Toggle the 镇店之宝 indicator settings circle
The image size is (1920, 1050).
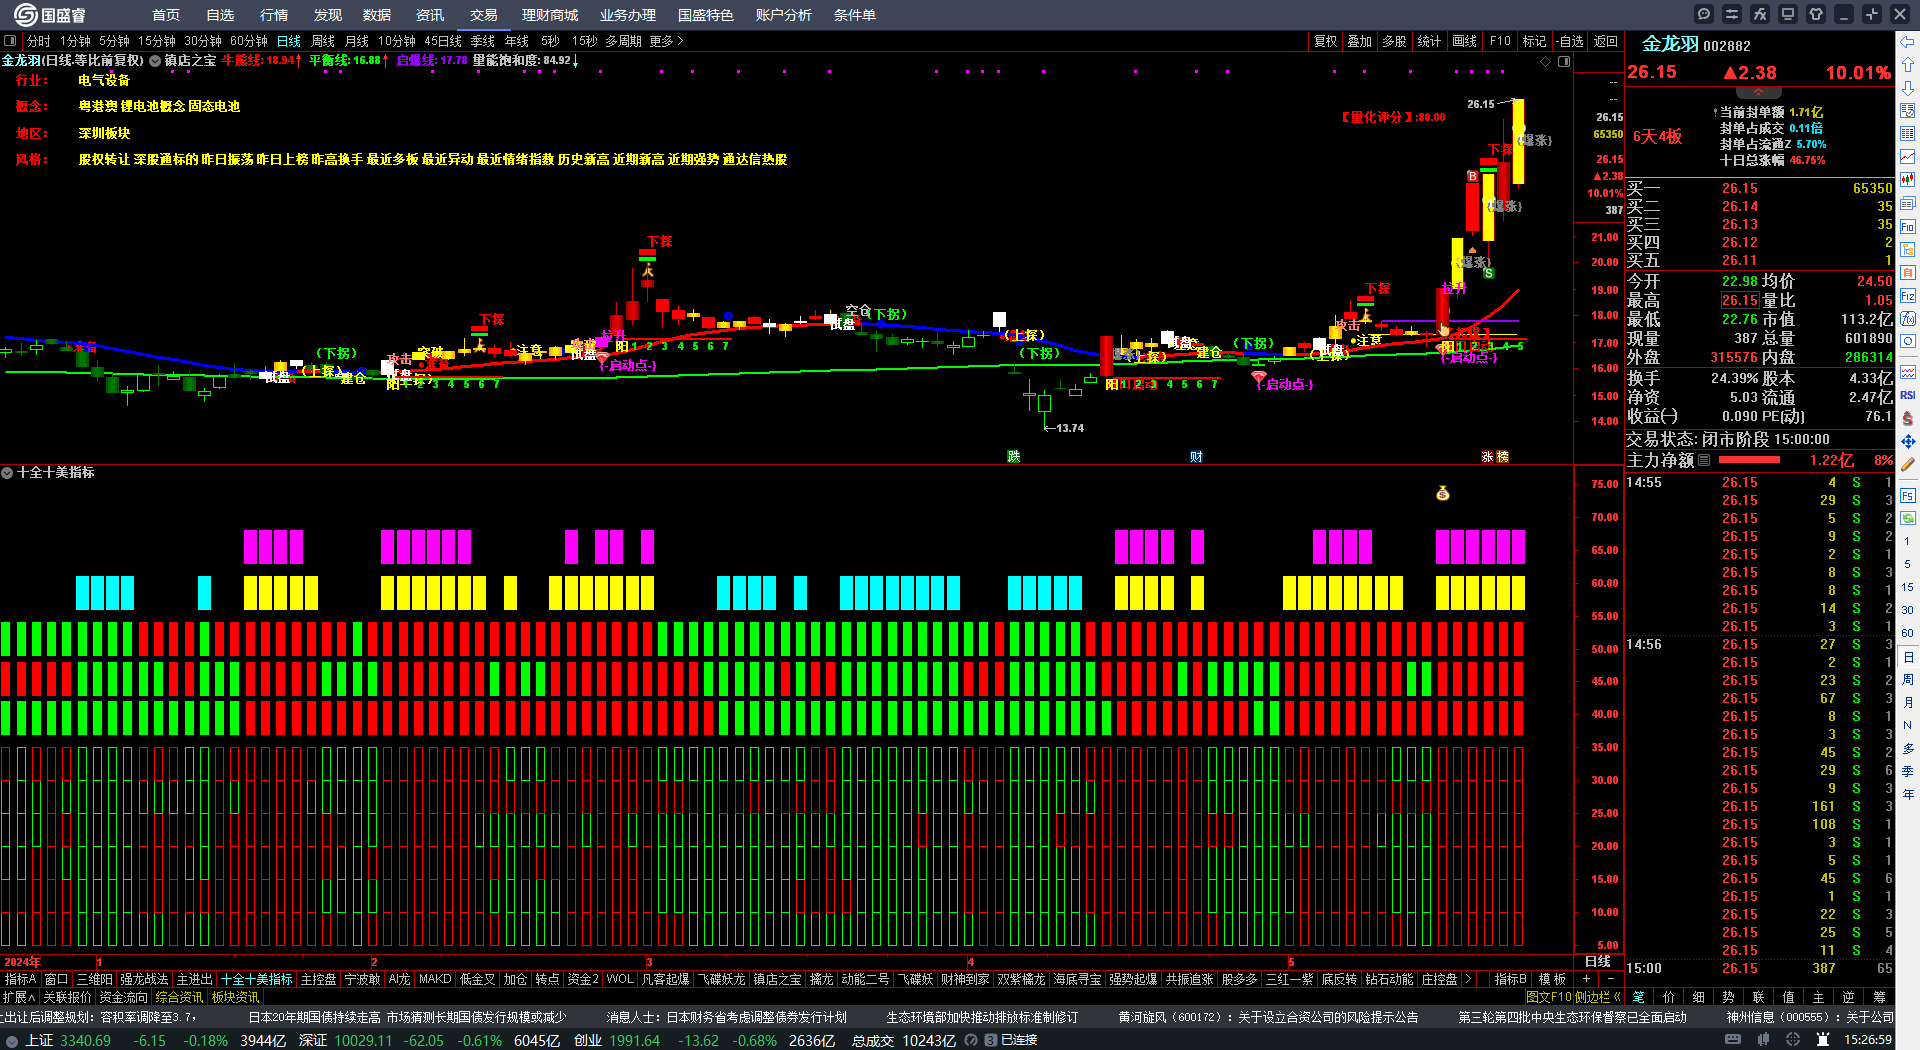coord(155,60)
